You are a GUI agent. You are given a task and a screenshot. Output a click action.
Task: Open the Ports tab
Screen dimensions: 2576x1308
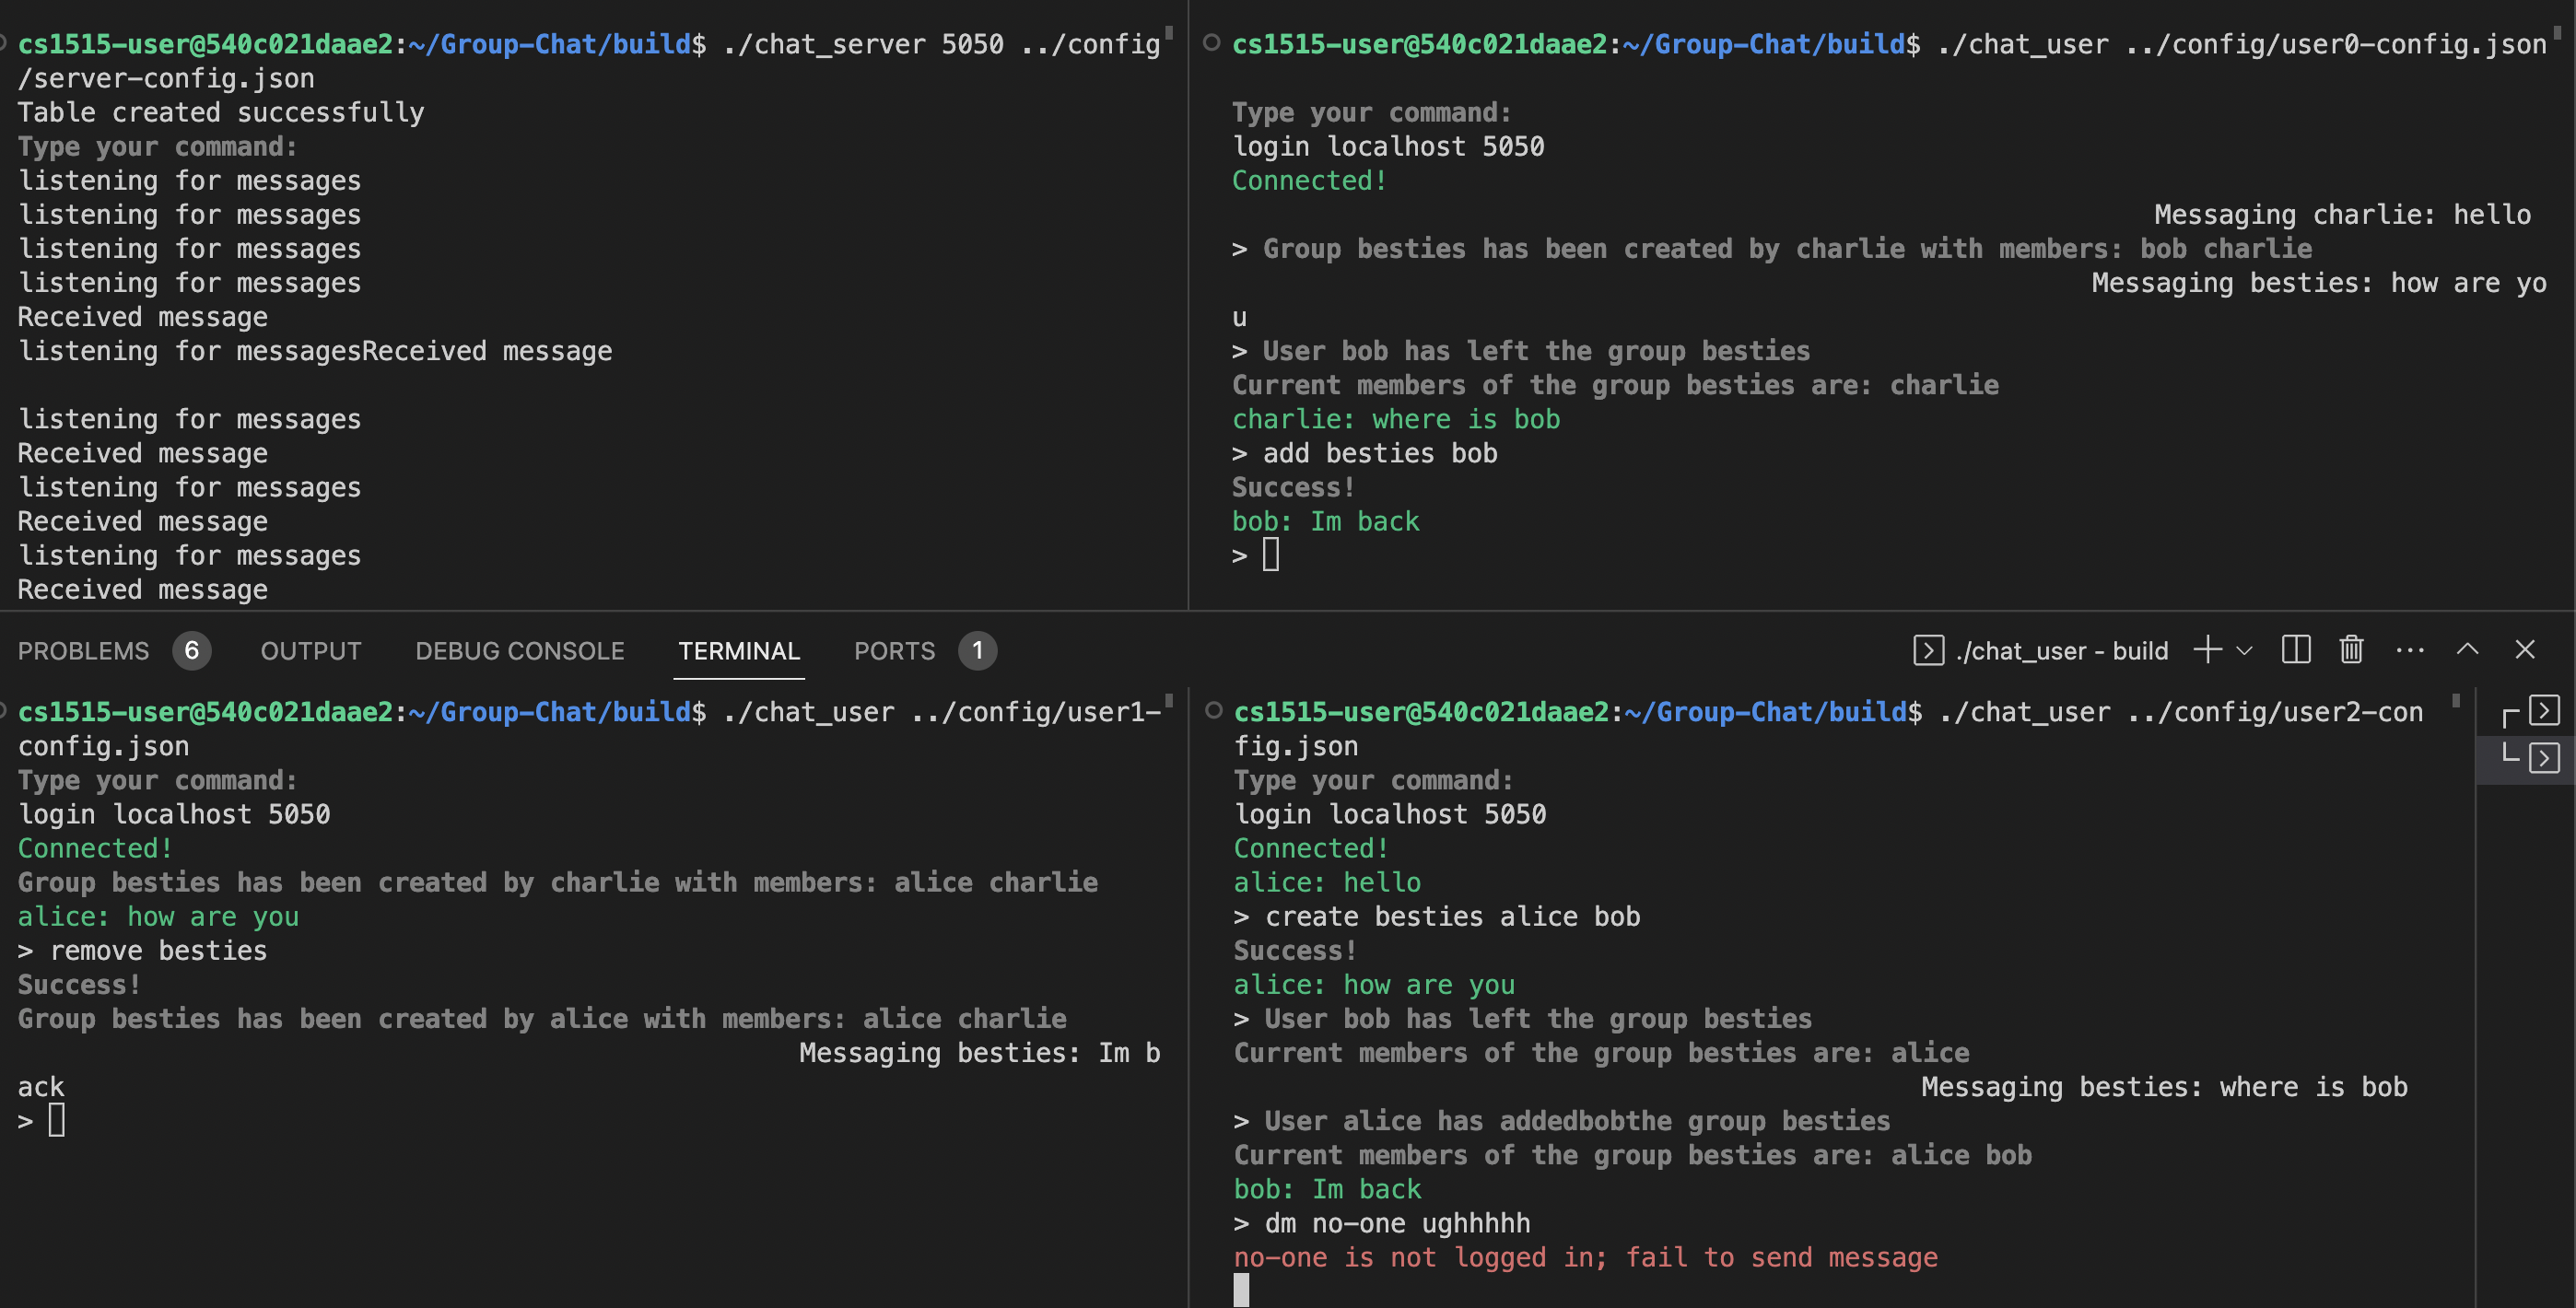click(x=894, y=651)
